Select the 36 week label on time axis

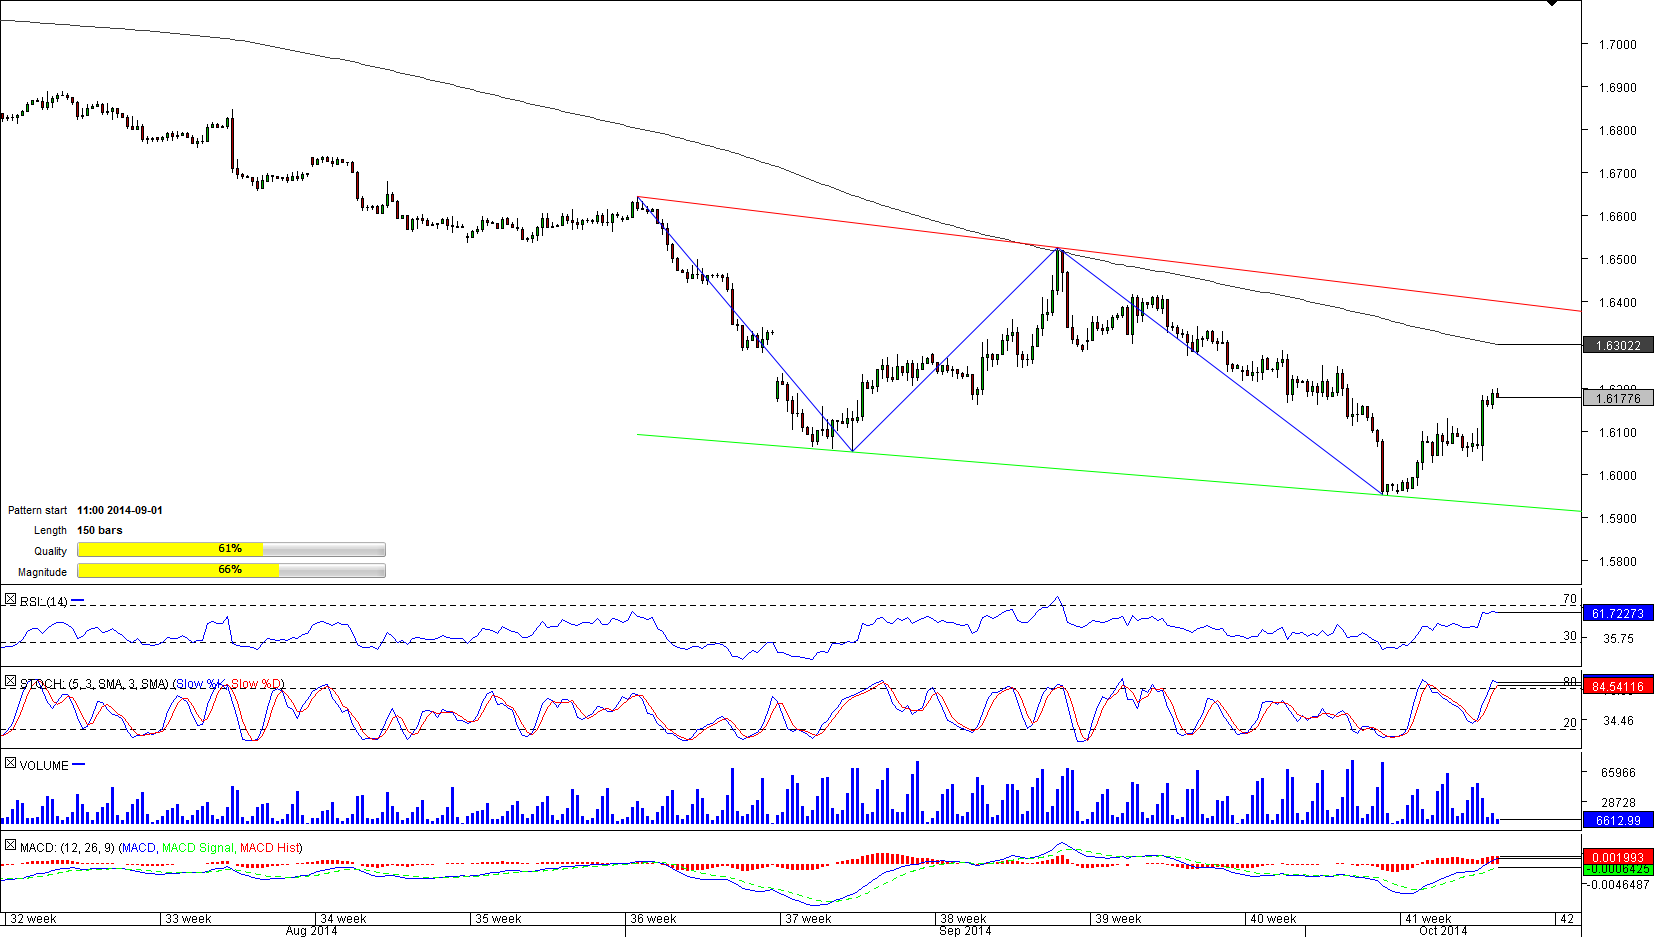pyautogui.click(x=653, y=918)
